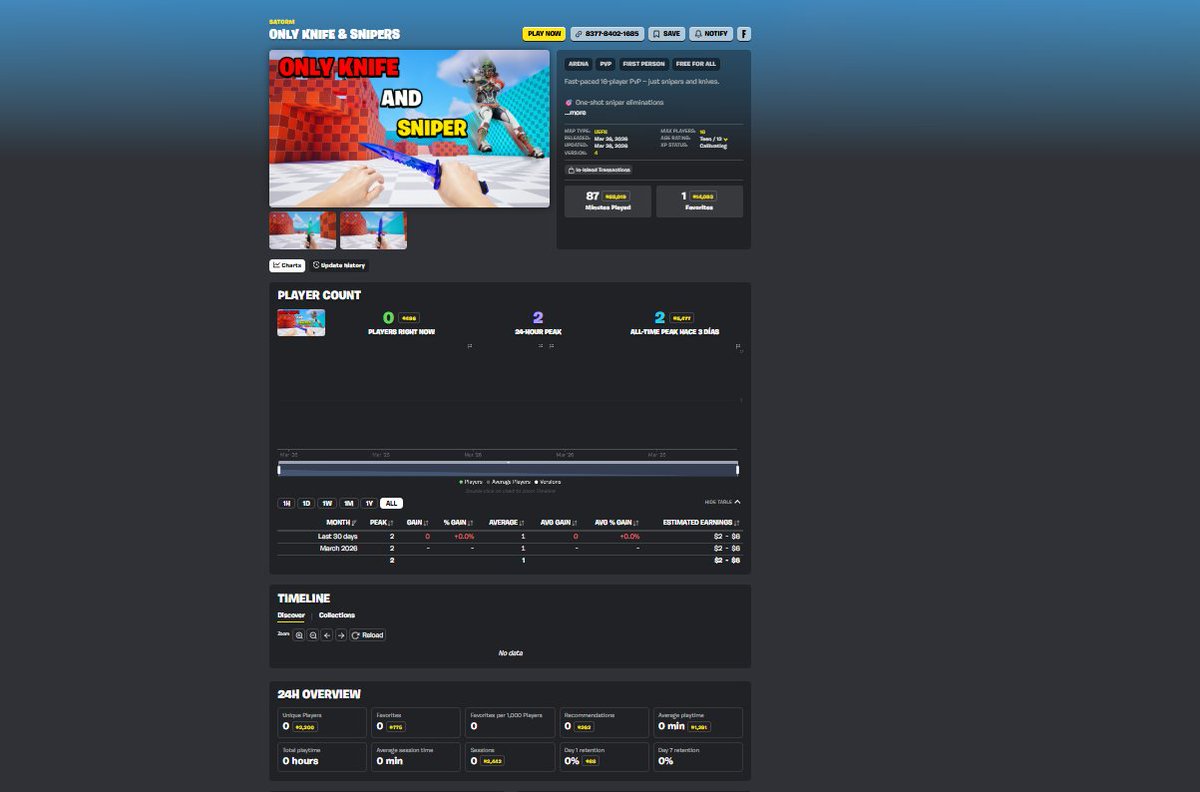Expand the Teen age rating chevron

click(726, 139)
